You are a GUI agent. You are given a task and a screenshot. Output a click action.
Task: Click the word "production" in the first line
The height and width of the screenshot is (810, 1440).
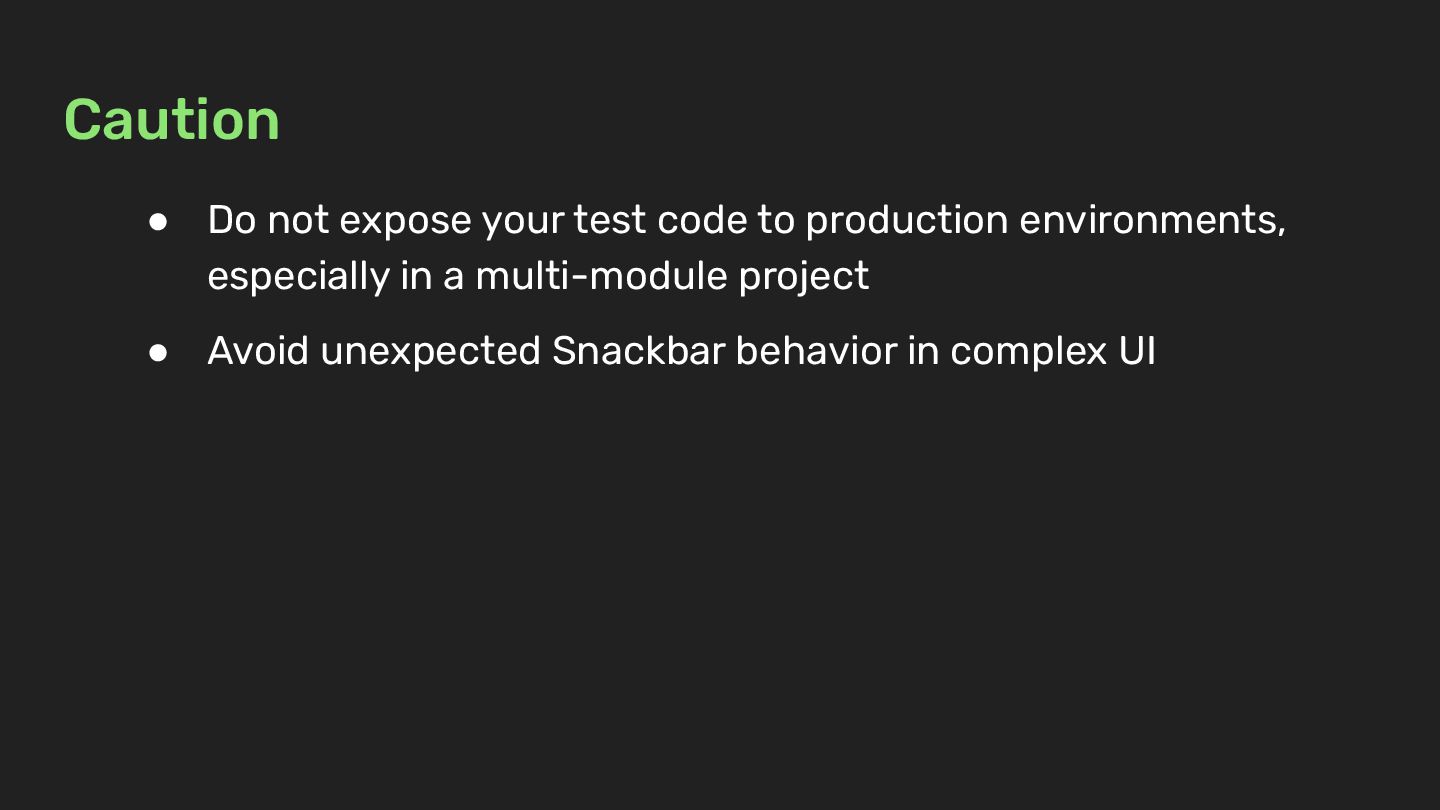[x=906, y=220]
